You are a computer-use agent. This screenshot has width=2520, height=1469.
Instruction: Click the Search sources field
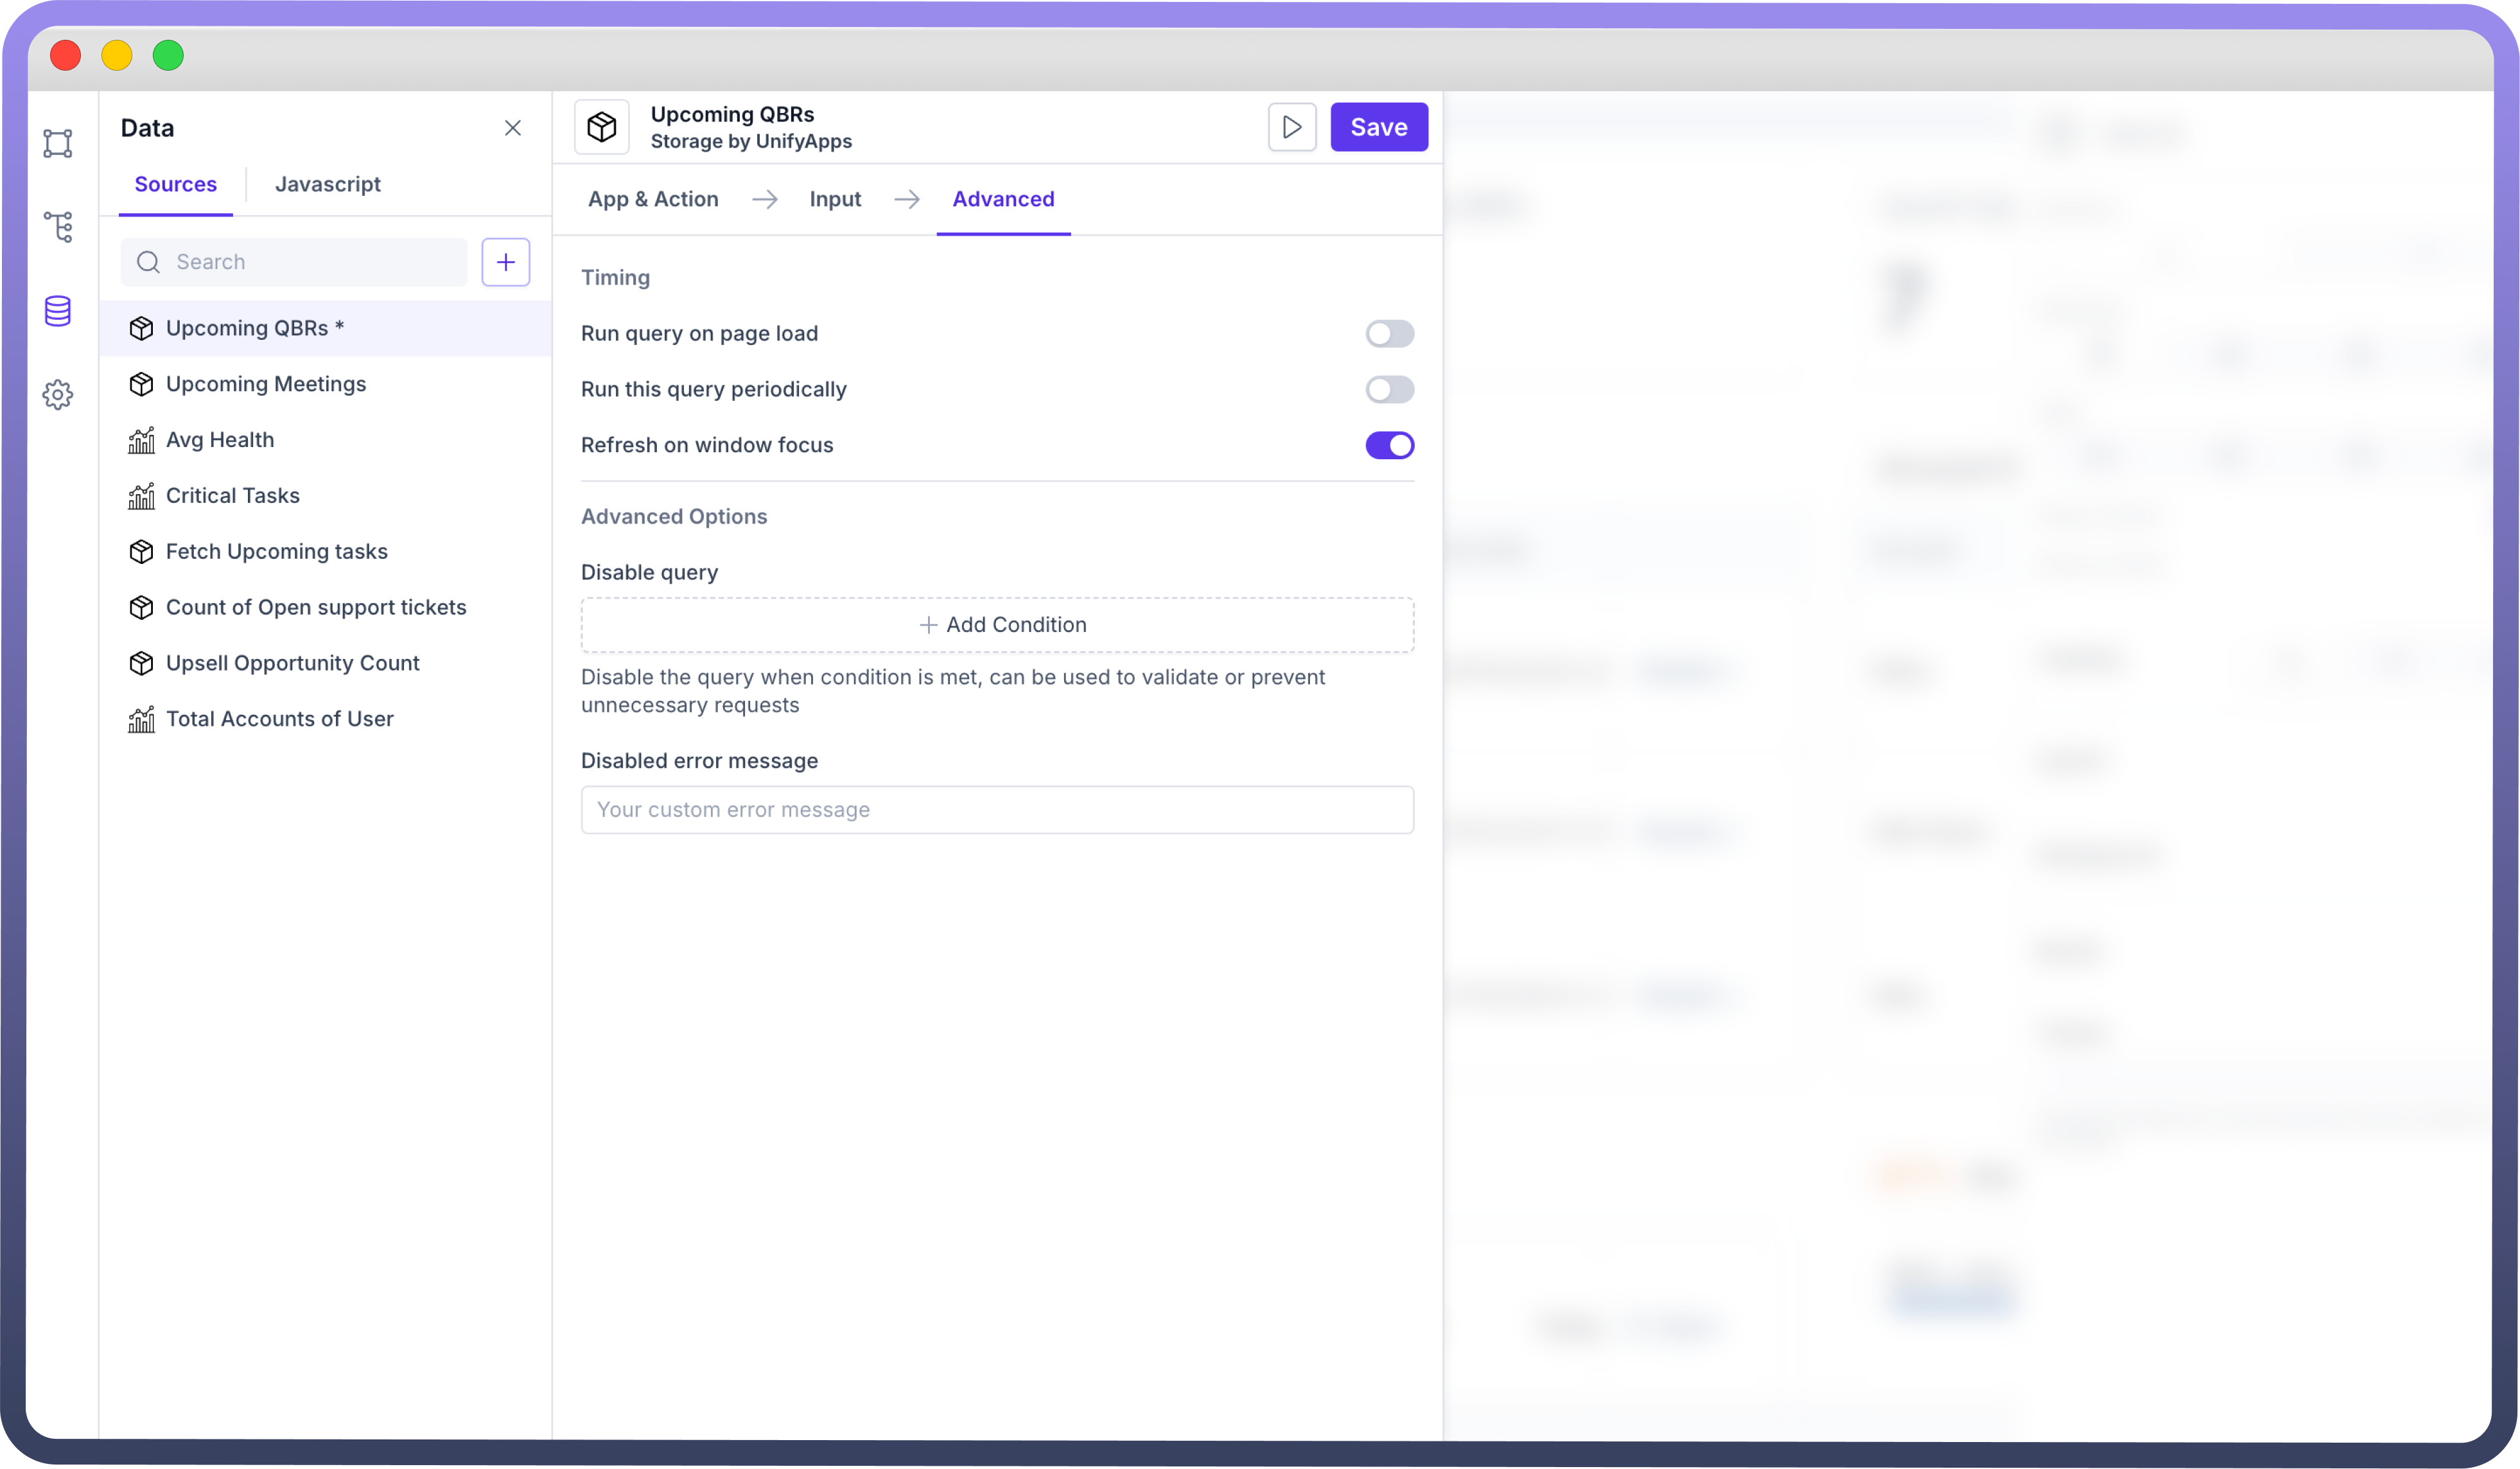pos(310,262)
